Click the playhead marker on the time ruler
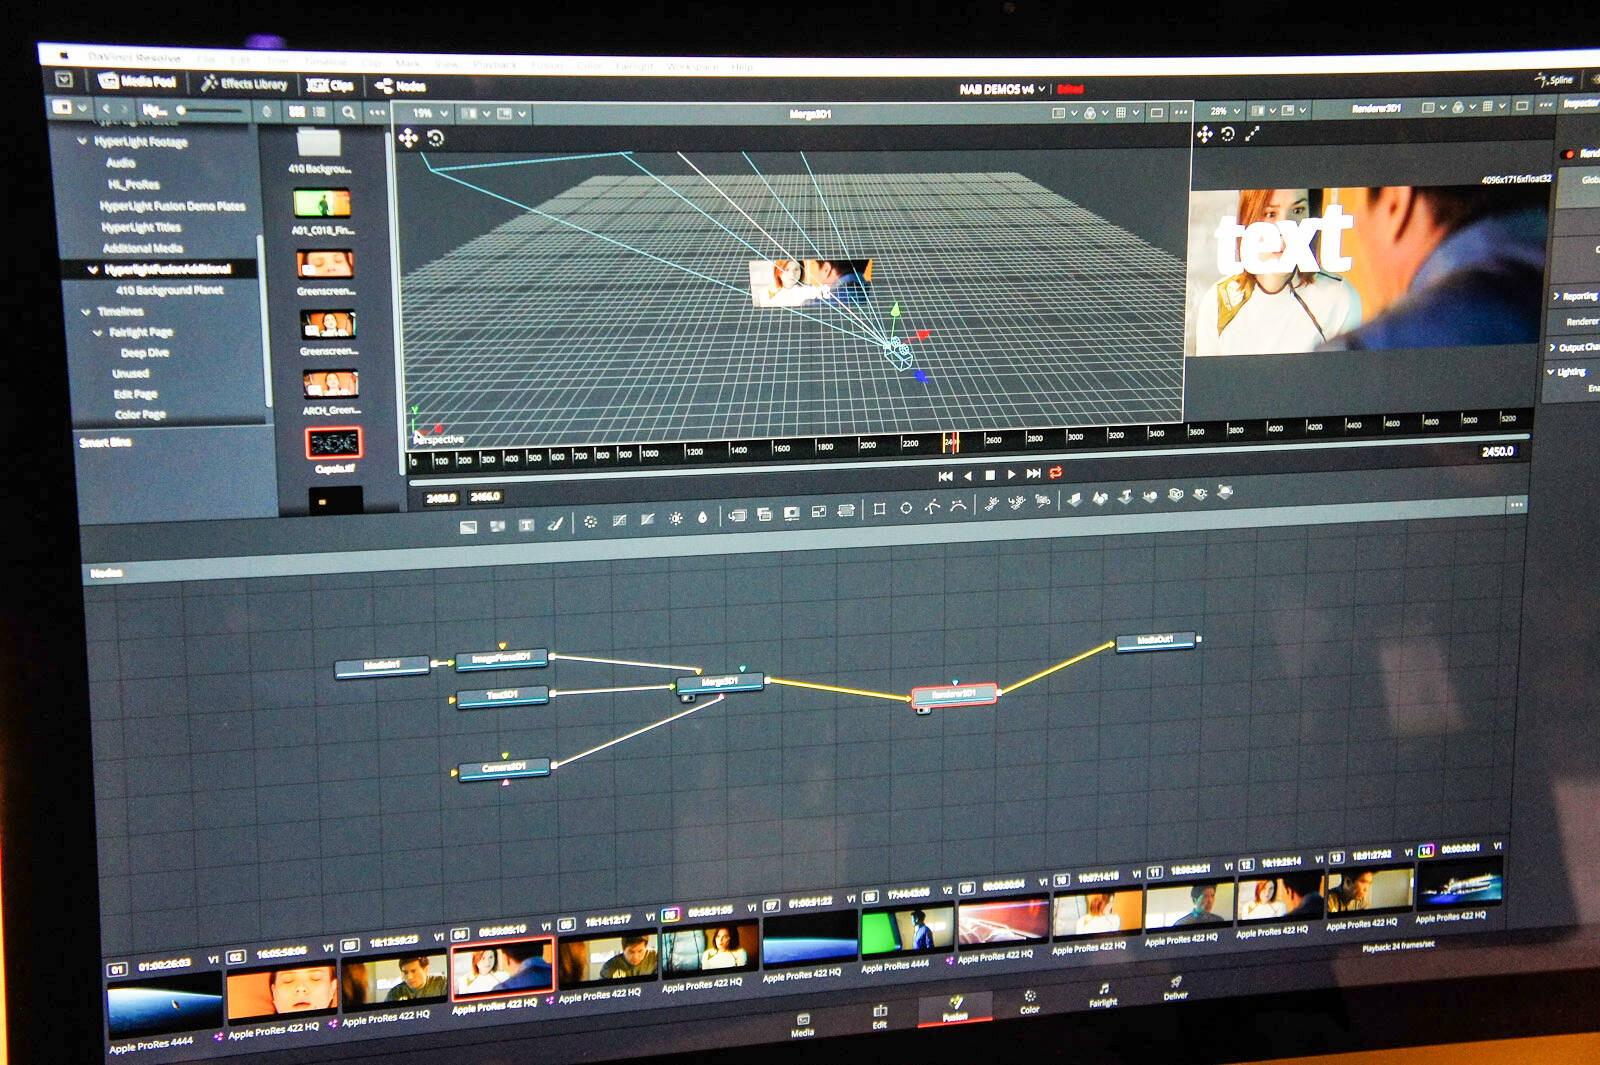The image size is (1600, 1065). coord(952,442)
